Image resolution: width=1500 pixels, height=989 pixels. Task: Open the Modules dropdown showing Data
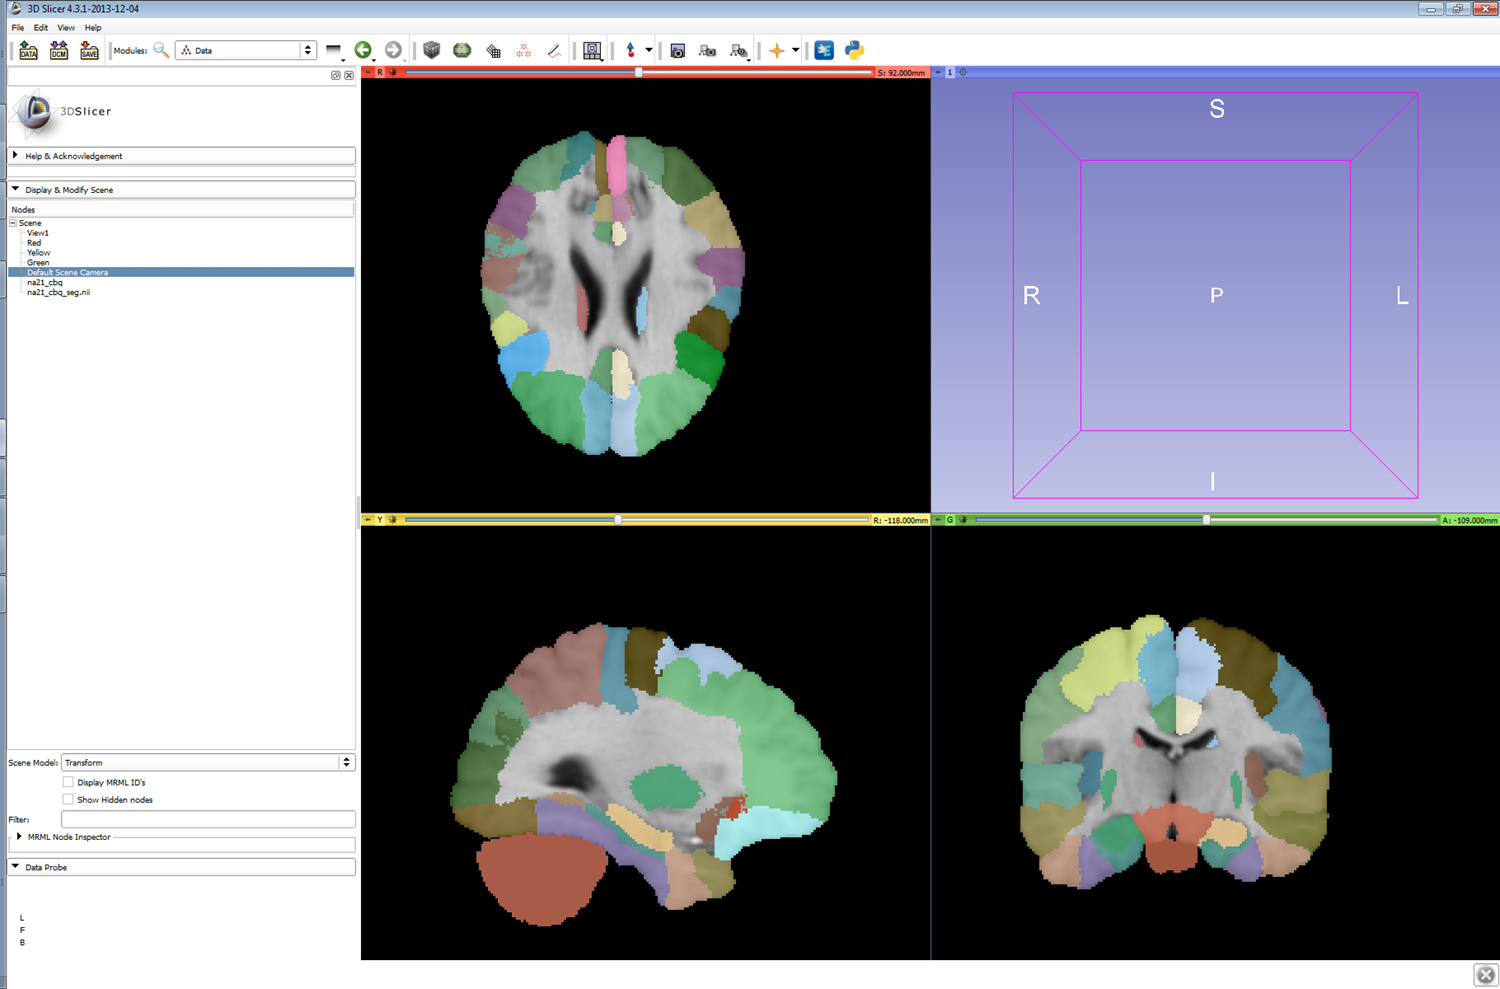click(246, 50)
